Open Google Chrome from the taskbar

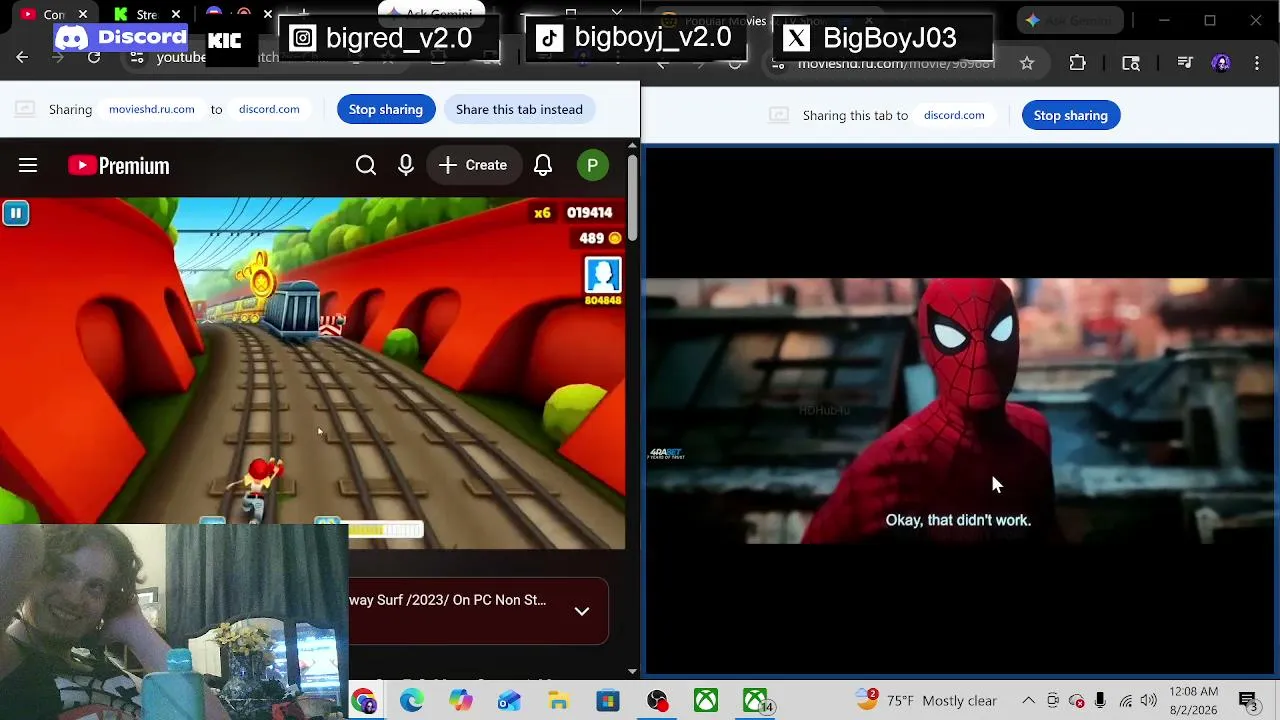[363, 700]
